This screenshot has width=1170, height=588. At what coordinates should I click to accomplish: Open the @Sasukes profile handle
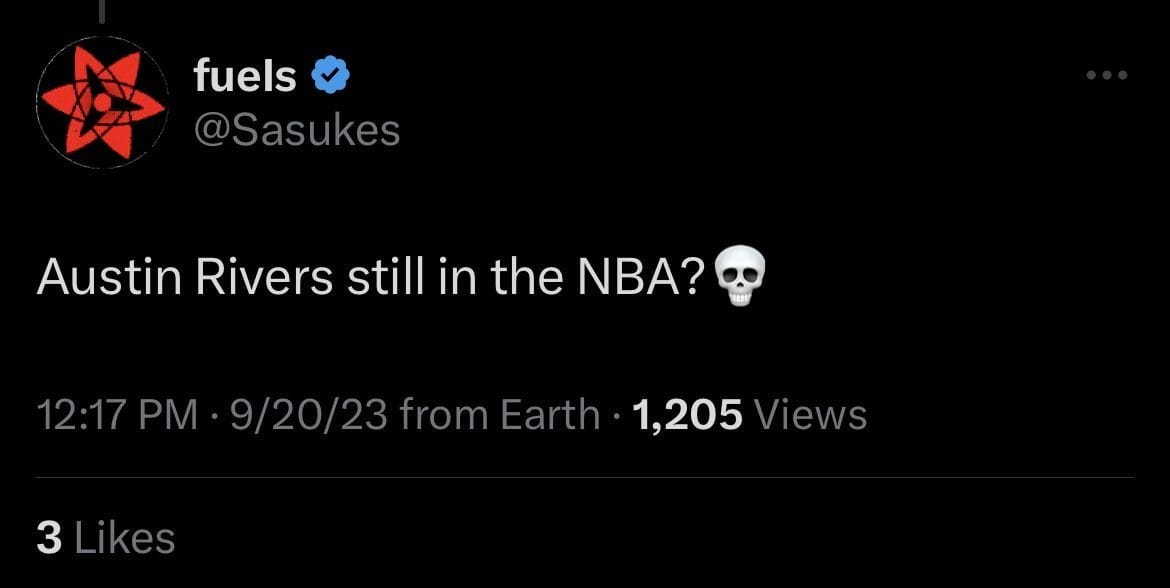297,129
